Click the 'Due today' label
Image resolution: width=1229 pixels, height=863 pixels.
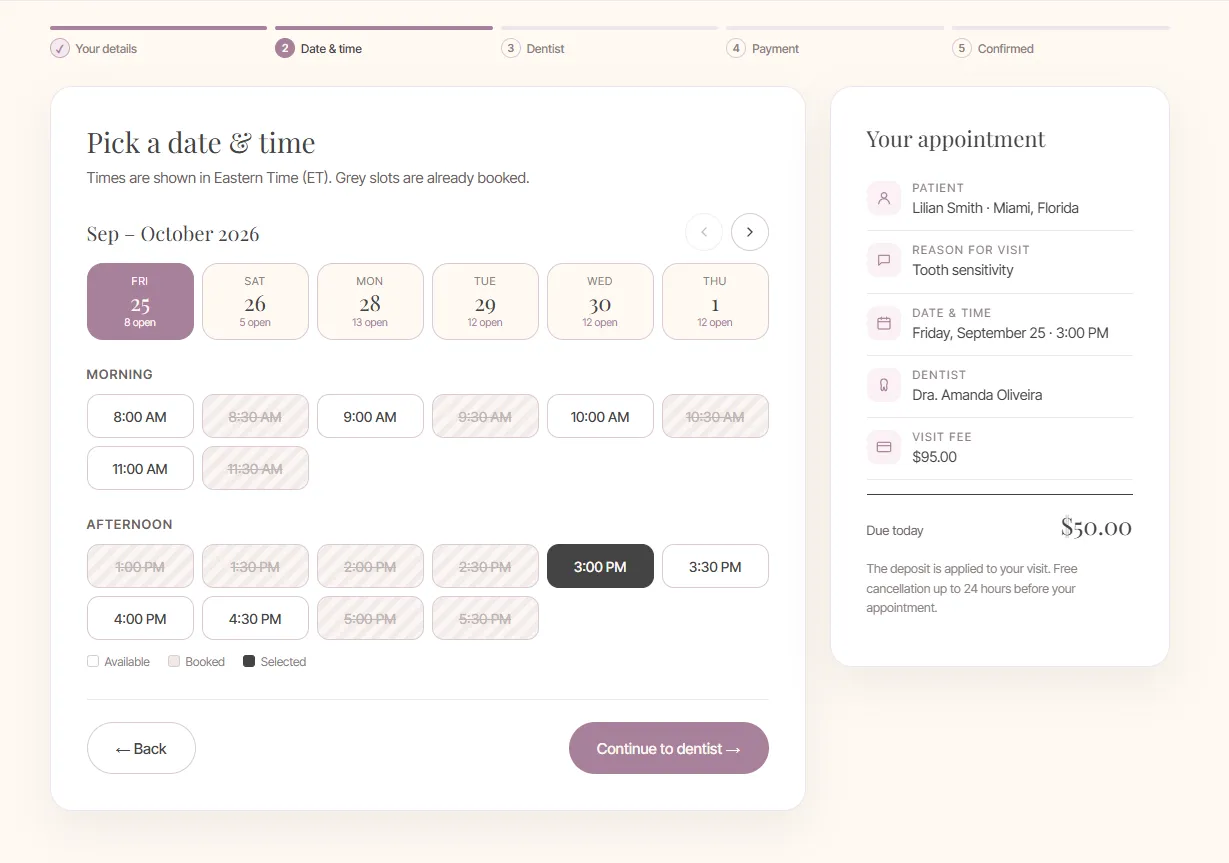click(895, 531)
